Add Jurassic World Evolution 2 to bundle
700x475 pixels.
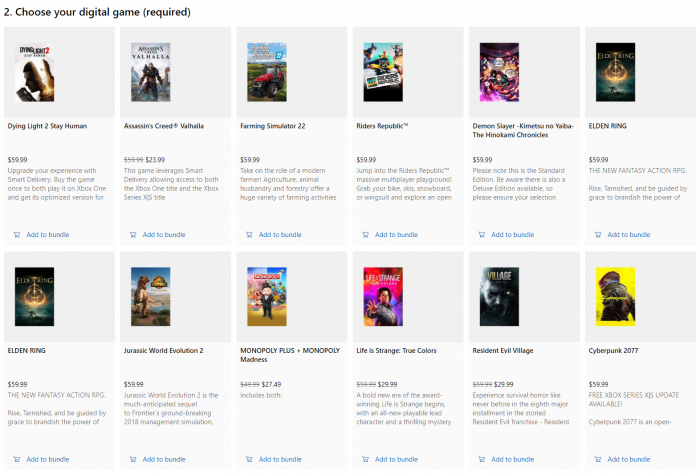coord(164,459)
